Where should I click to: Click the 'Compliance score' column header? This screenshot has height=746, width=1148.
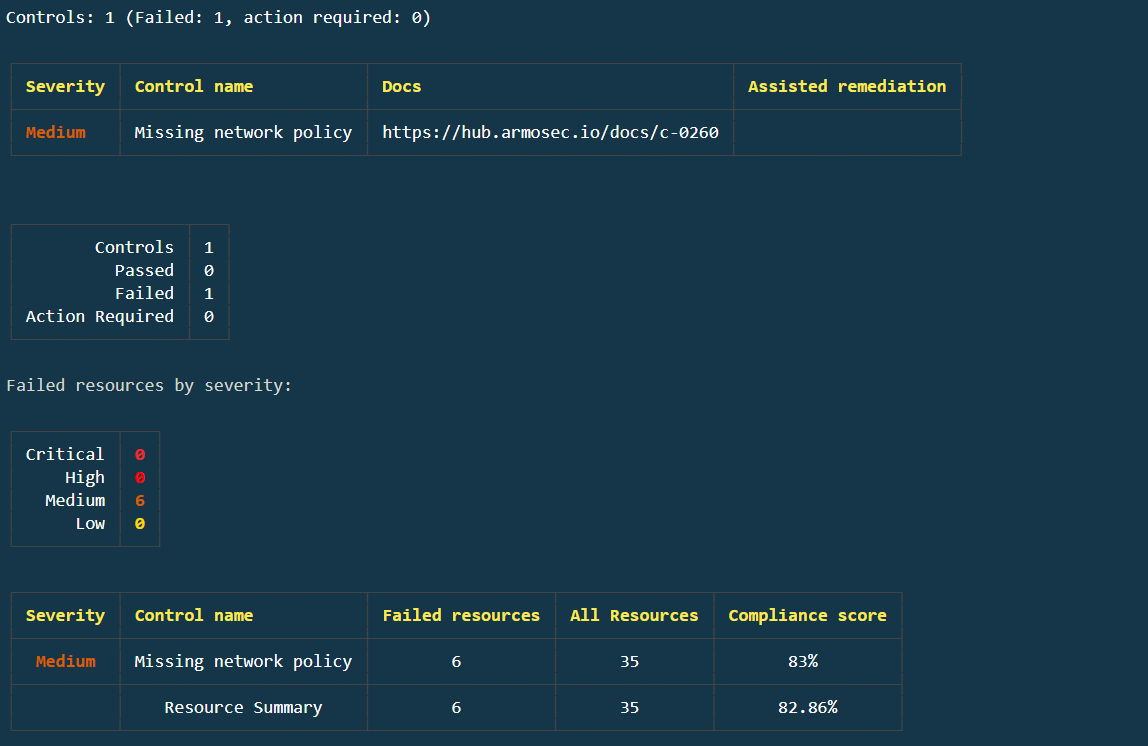click(808, 616)
